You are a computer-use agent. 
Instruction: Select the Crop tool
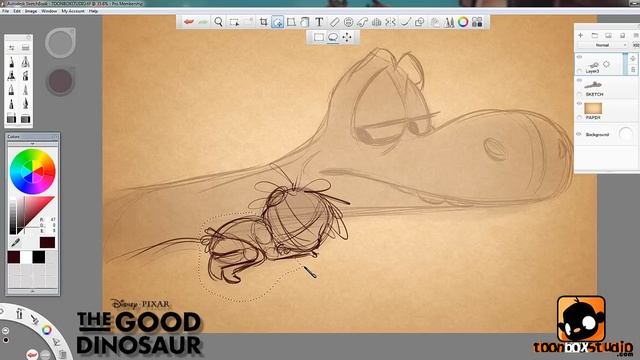point(264,22)
